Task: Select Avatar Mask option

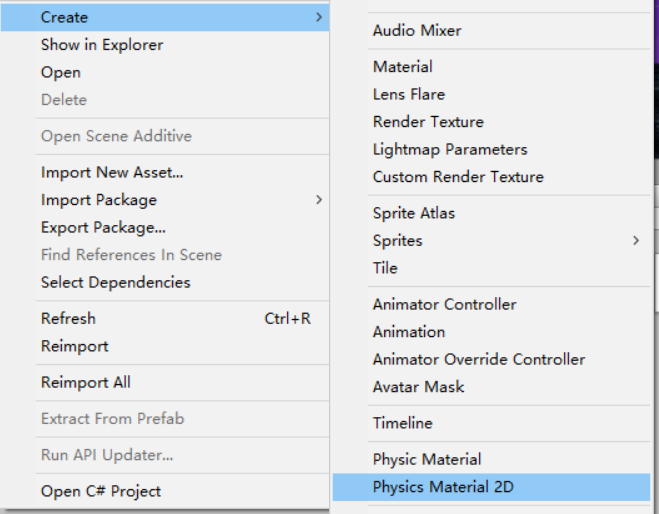Action: click(419, 387)
